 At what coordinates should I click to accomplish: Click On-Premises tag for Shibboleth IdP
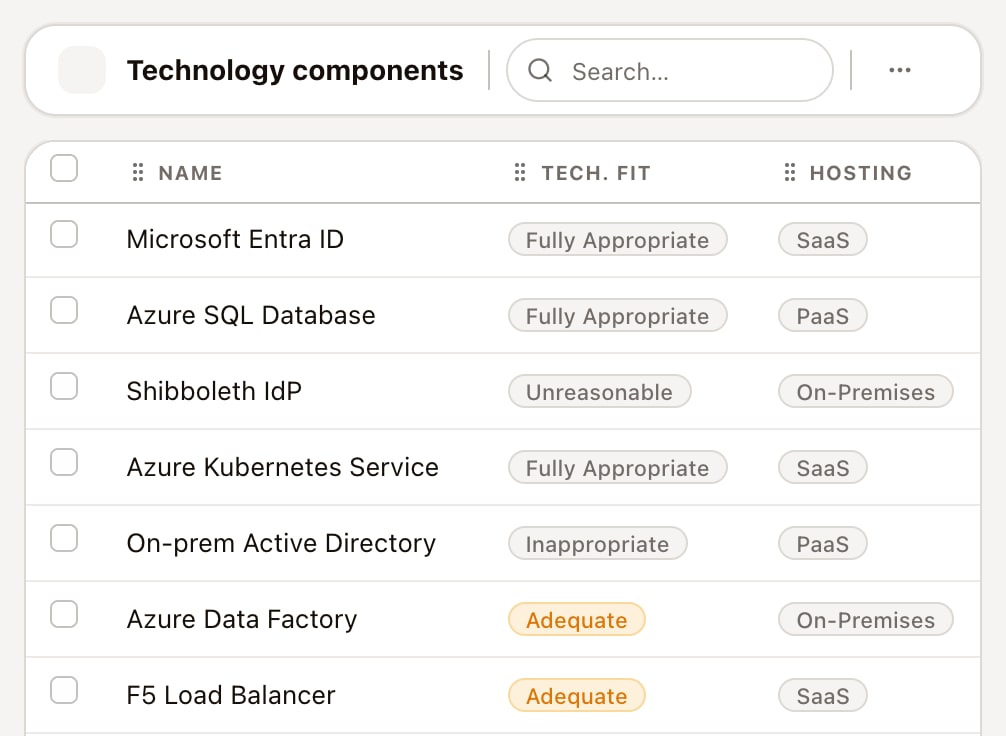point(865,391)
